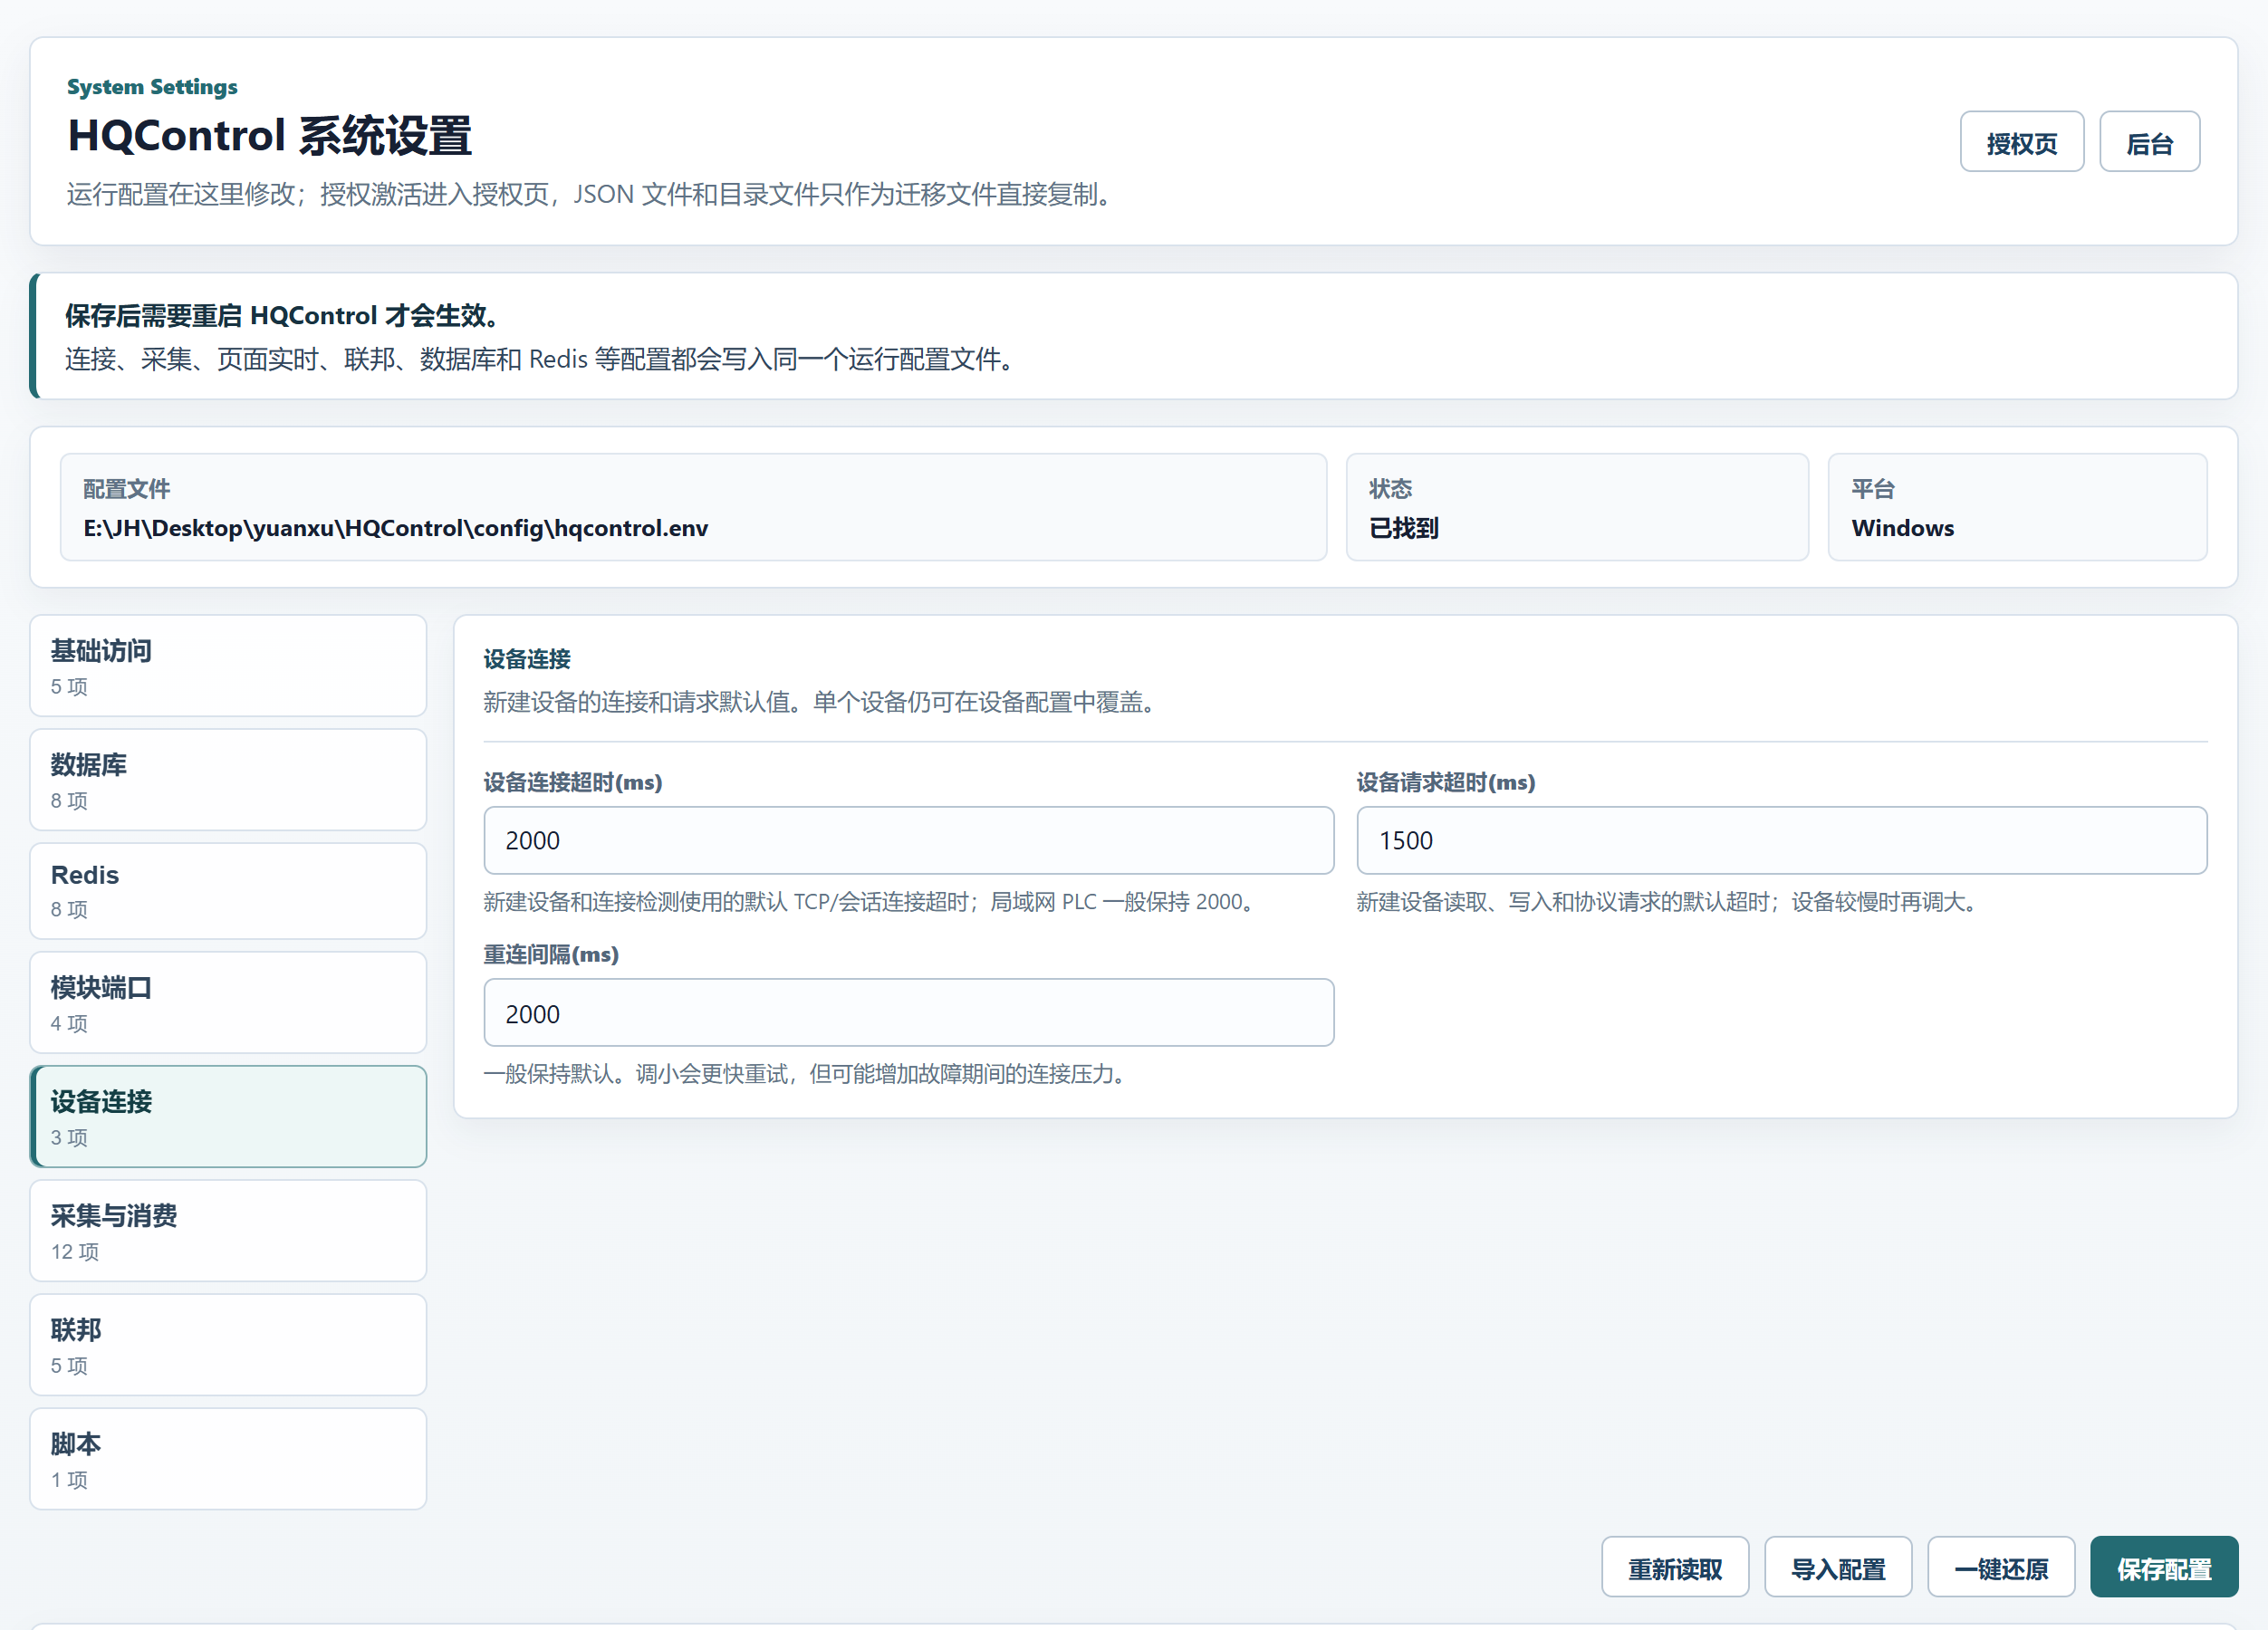Switch to the 联邦 settings section
2268x1630 pixels.
[228, 1345]
